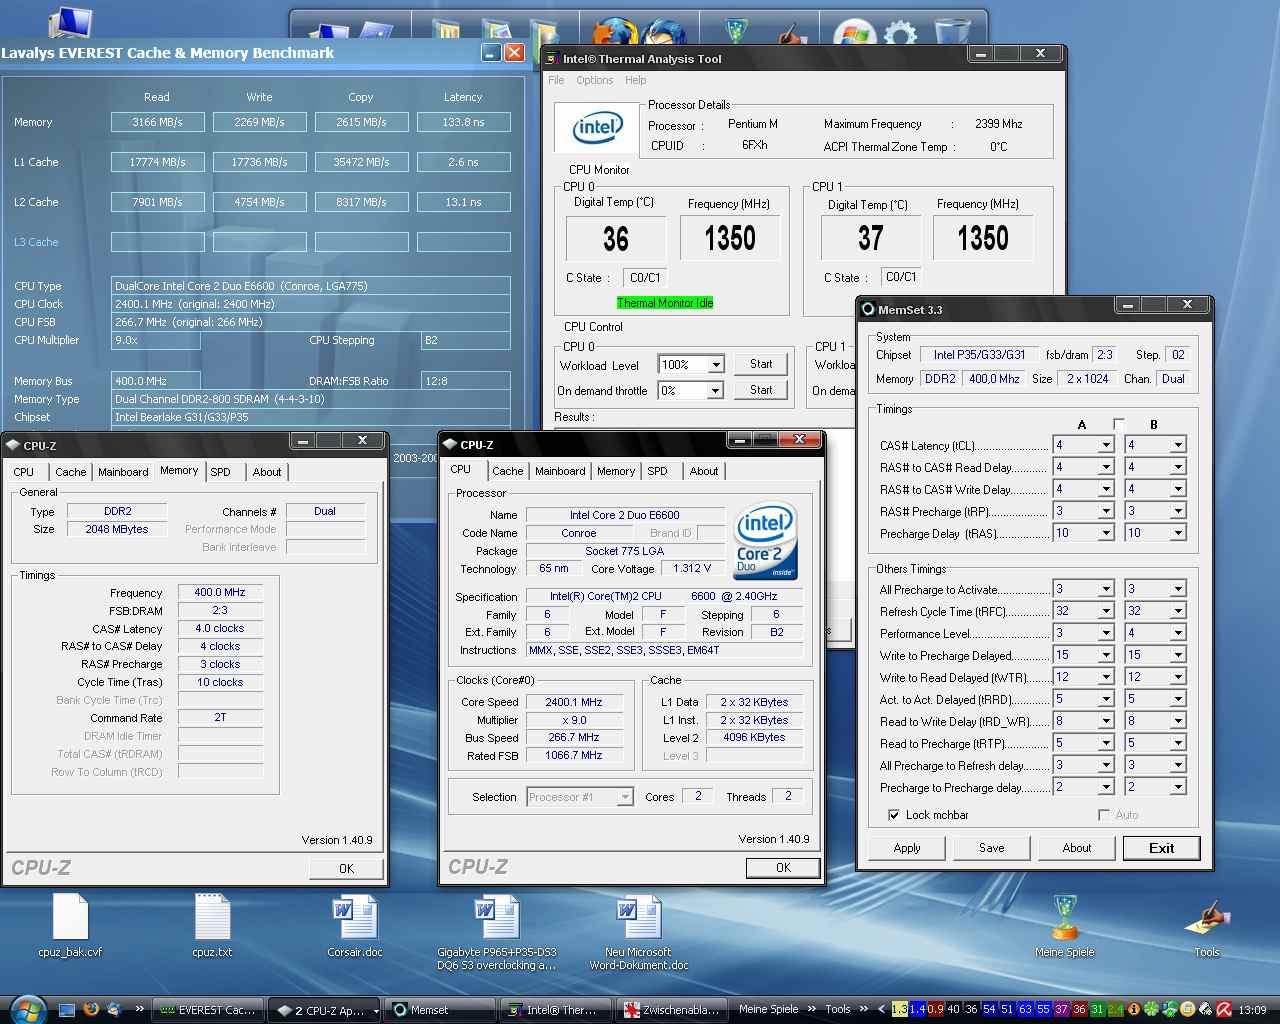
Task: Open the settings gear in the top dock
Action: 900,34
